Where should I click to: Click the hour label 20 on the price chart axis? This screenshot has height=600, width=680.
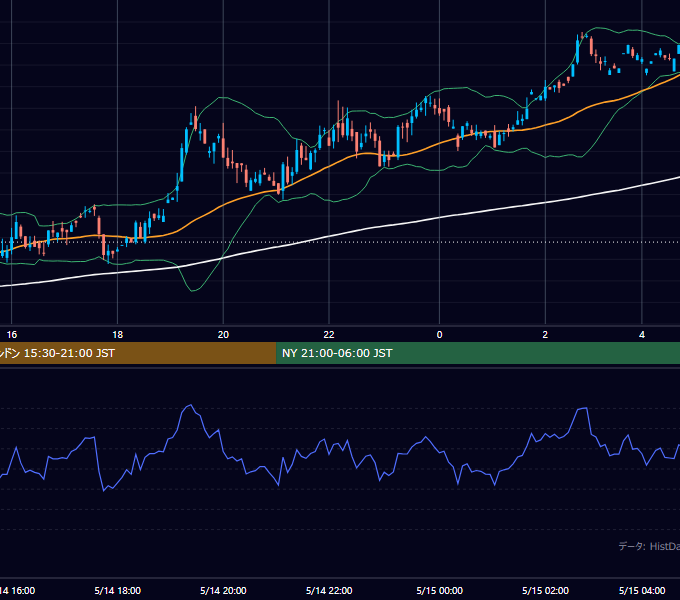223,334
